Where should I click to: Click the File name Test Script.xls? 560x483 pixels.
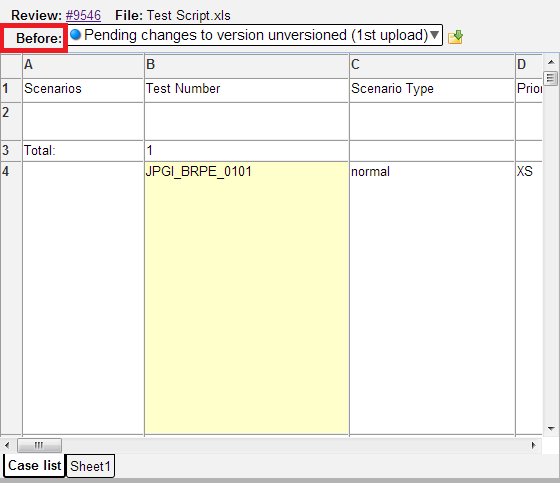(189, 16)
